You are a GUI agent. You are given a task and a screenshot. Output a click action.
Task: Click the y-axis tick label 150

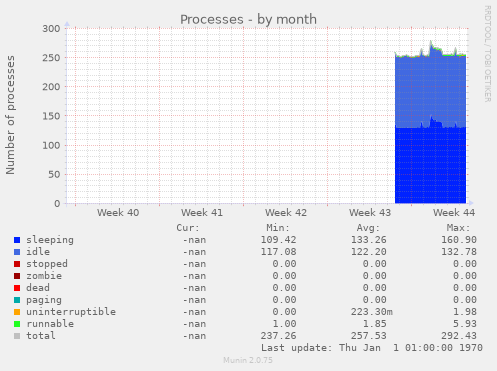click(x=51, y=116)
